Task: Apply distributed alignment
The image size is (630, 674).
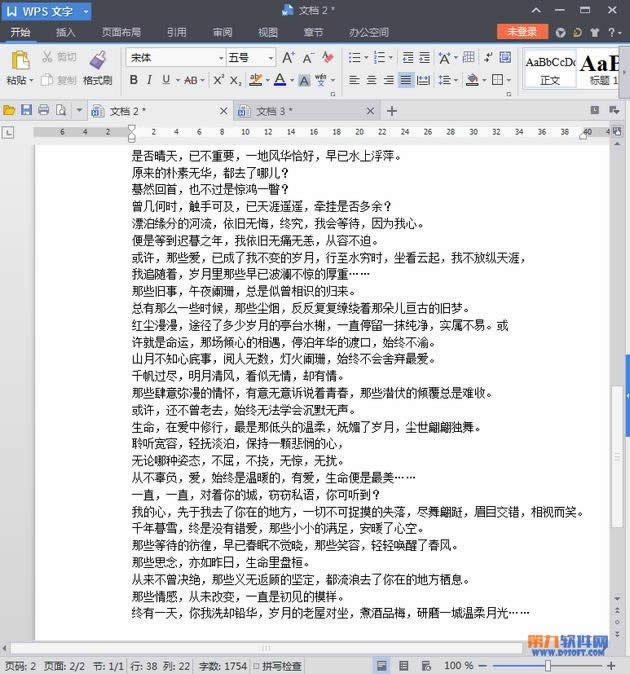Action: [x=423, y=80]
